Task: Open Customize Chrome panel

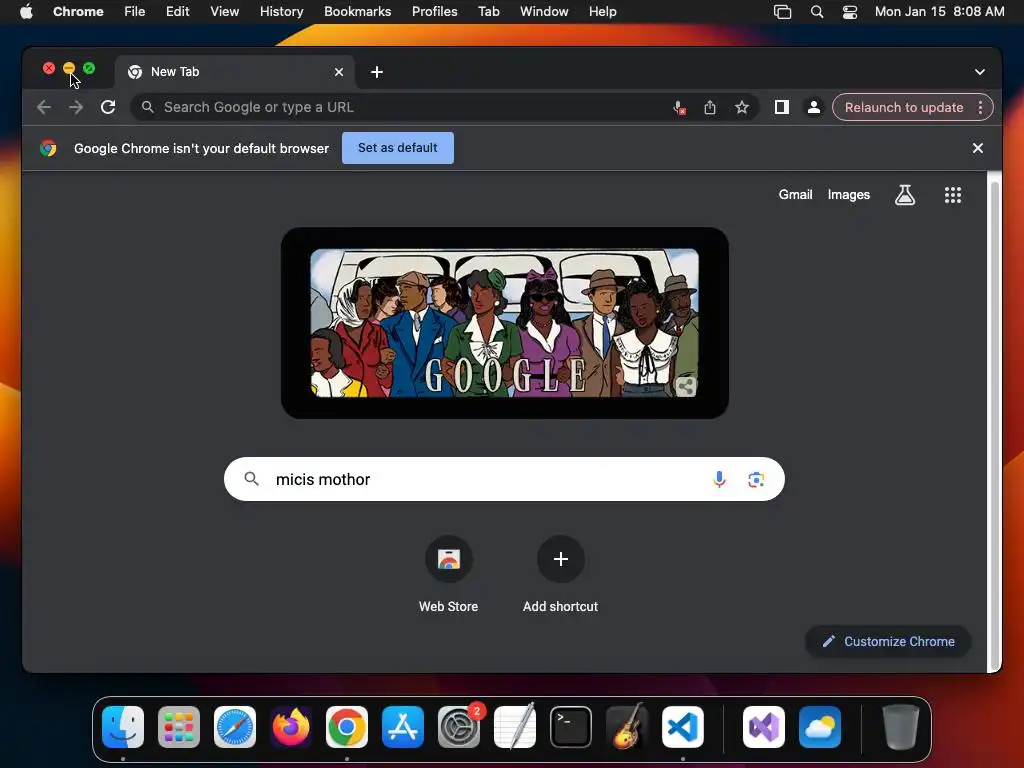Action: (888, 641)
